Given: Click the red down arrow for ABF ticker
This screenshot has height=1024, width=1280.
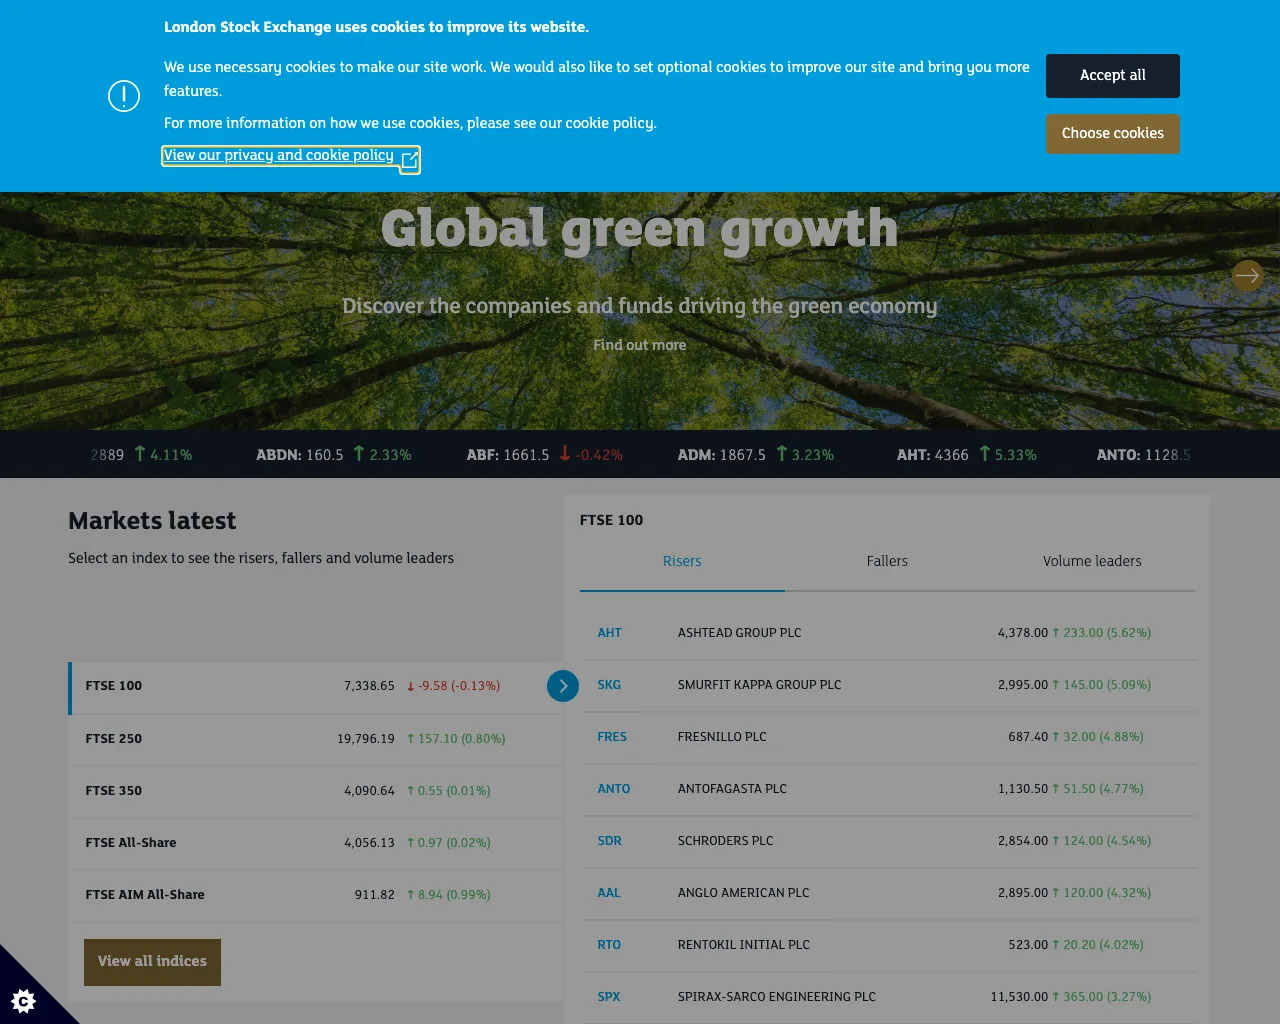Looking at the screenshot, I should point(565,454).
